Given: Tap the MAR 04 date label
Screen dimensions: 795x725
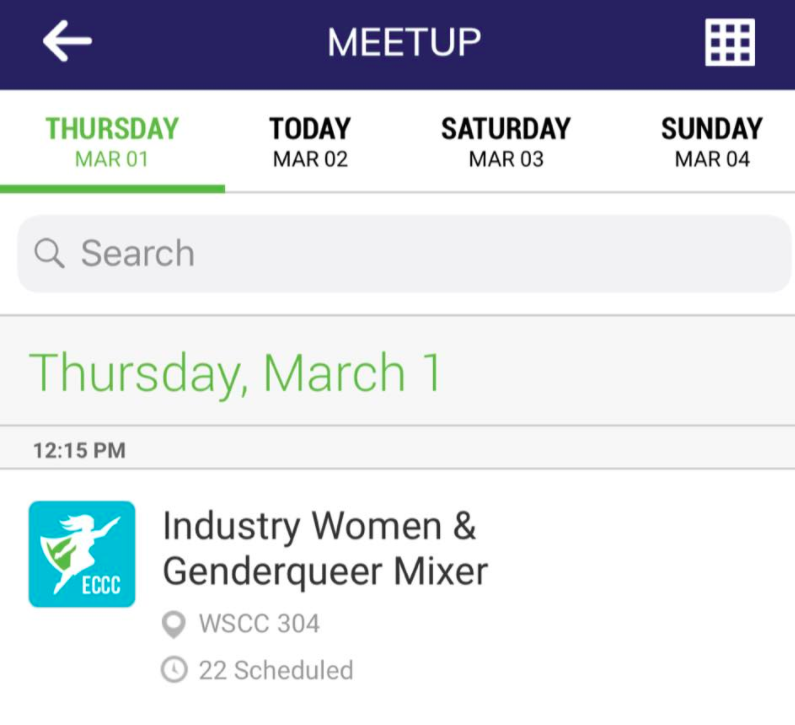Looking at the screenshot, I should pos(711,159).
